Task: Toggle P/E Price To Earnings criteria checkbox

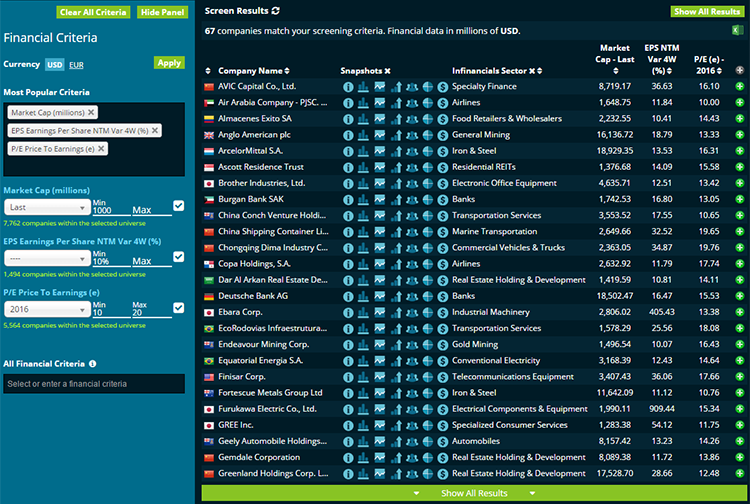Action: coord(178,308)
